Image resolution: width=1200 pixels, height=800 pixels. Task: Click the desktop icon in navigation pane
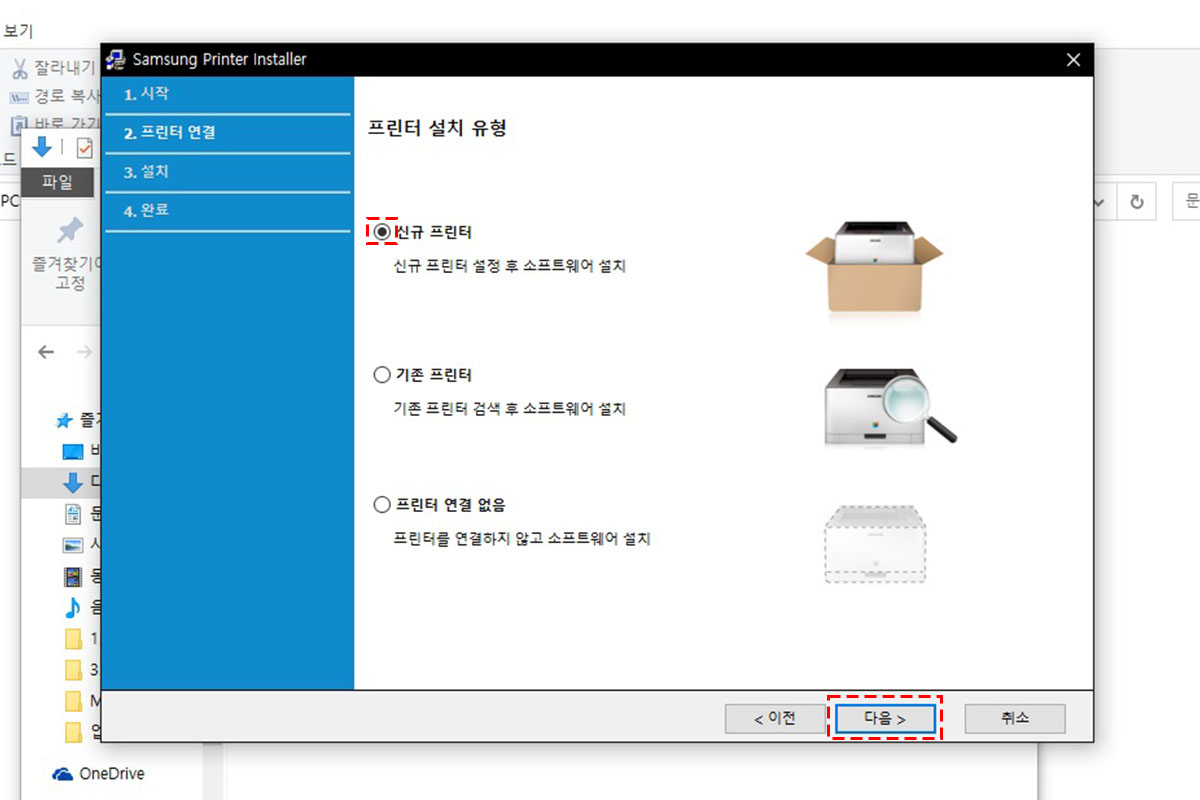click(x=73, y=451)
